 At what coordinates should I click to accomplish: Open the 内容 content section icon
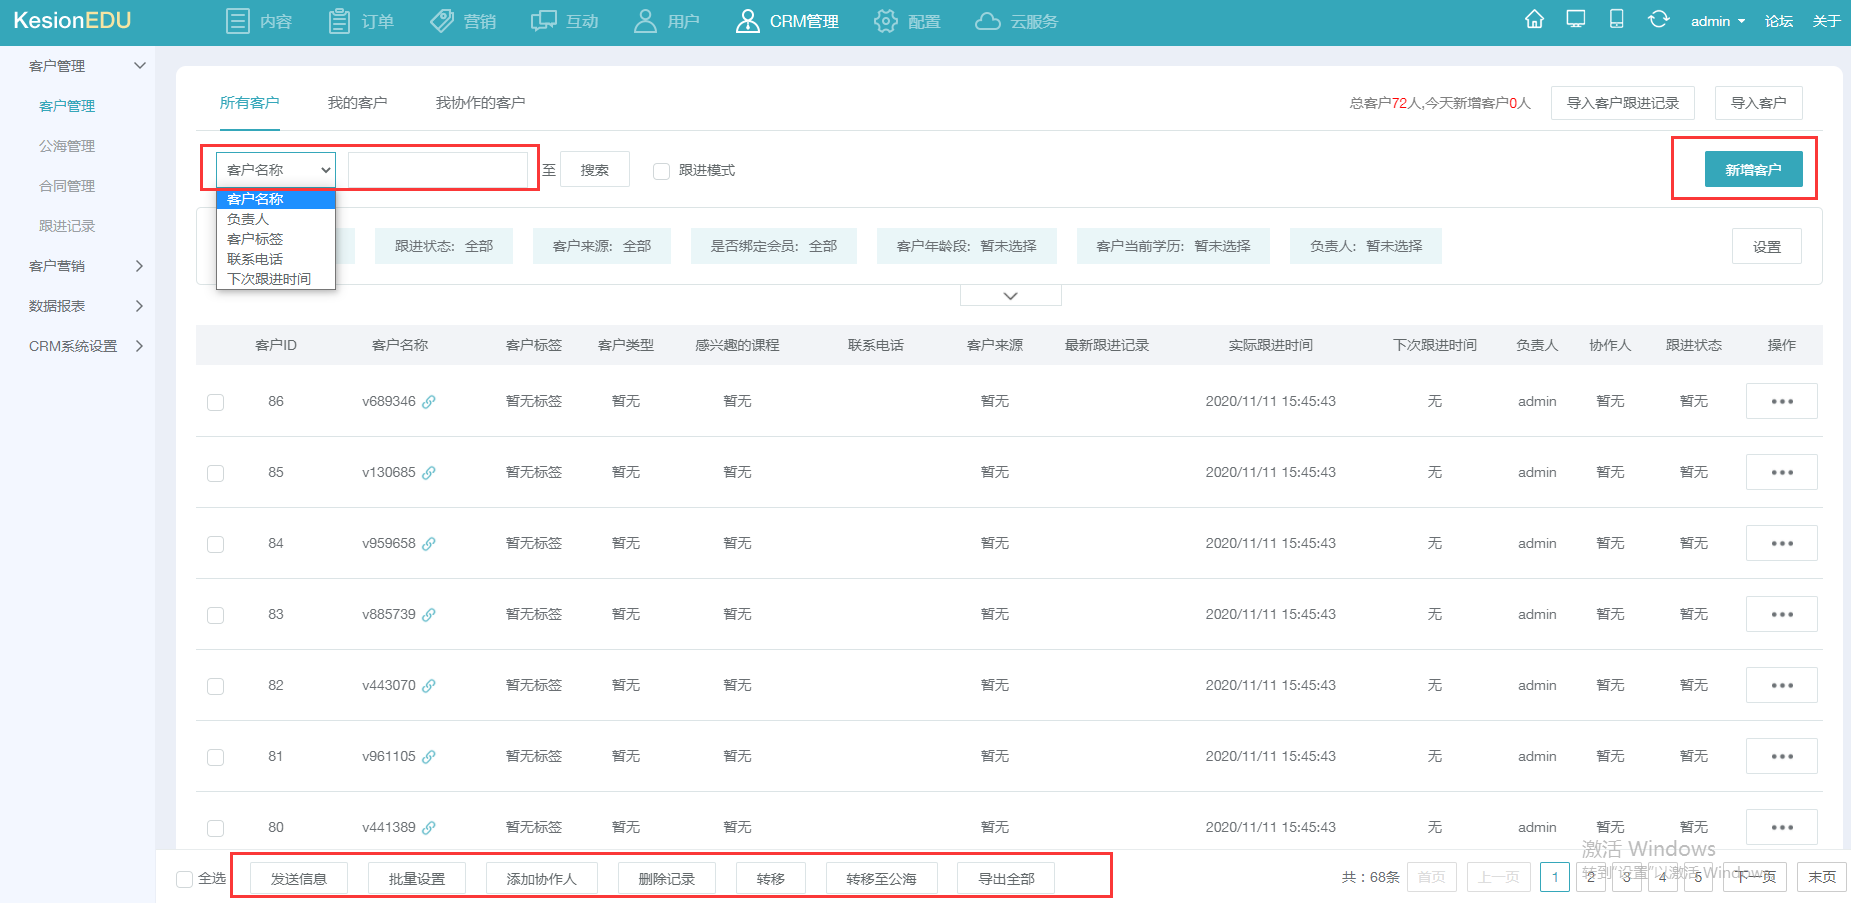238,21
